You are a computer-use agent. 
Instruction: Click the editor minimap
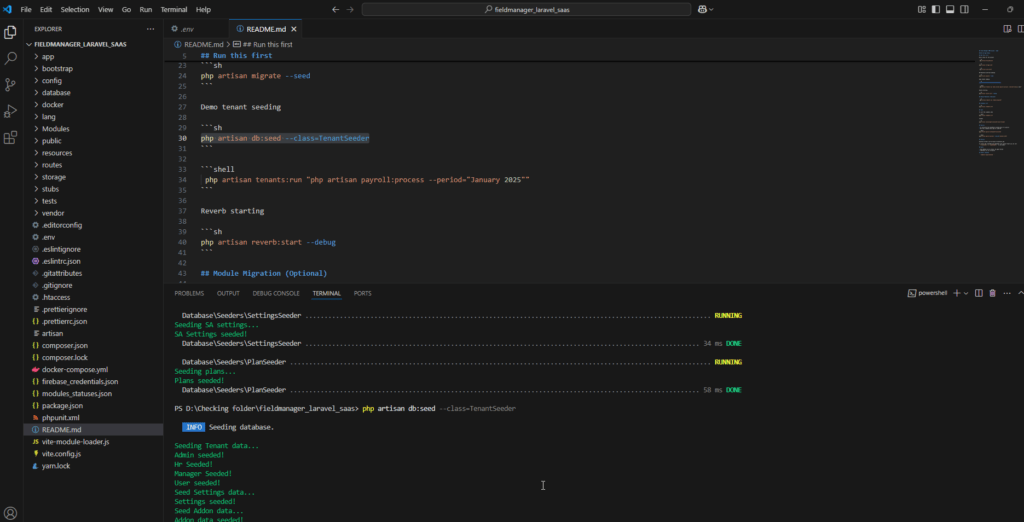[999, 103]
